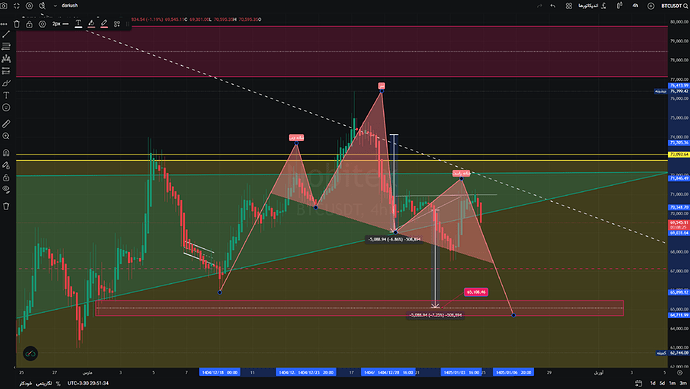Change the drawing fill background color
The width and height of the screenshot is (690, 389).
click(x=91, y=24)
